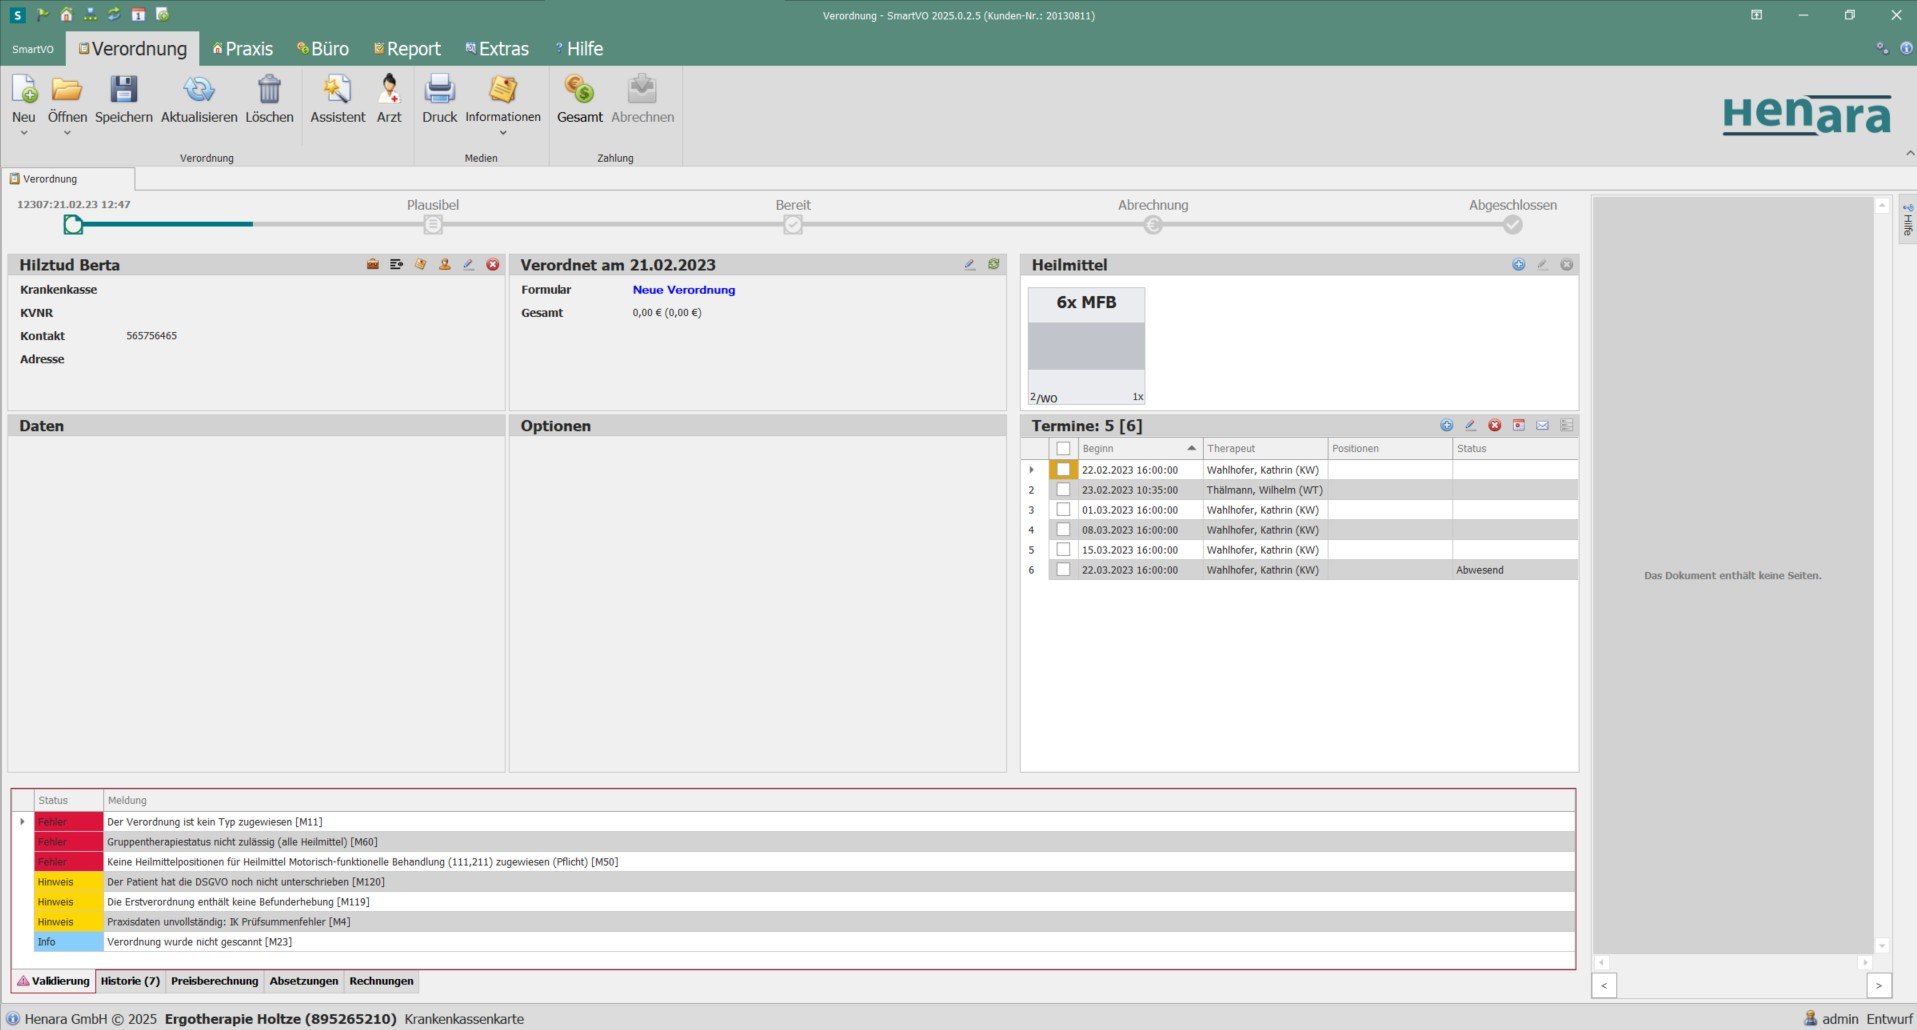Expand the Neu dropdown arrow
This screenshot has height=1030, width=1917.
[24, 131]
